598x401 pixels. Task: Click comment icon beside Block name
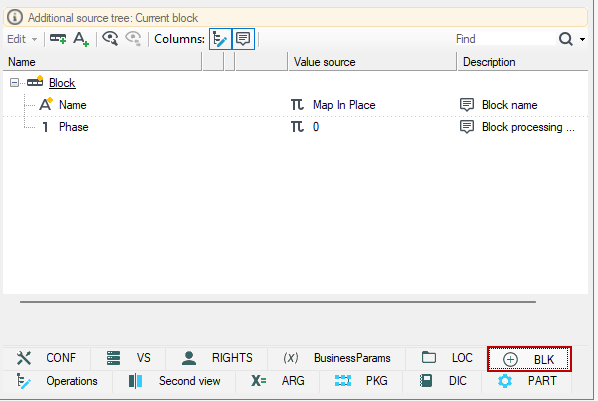[x=467, y=105]
